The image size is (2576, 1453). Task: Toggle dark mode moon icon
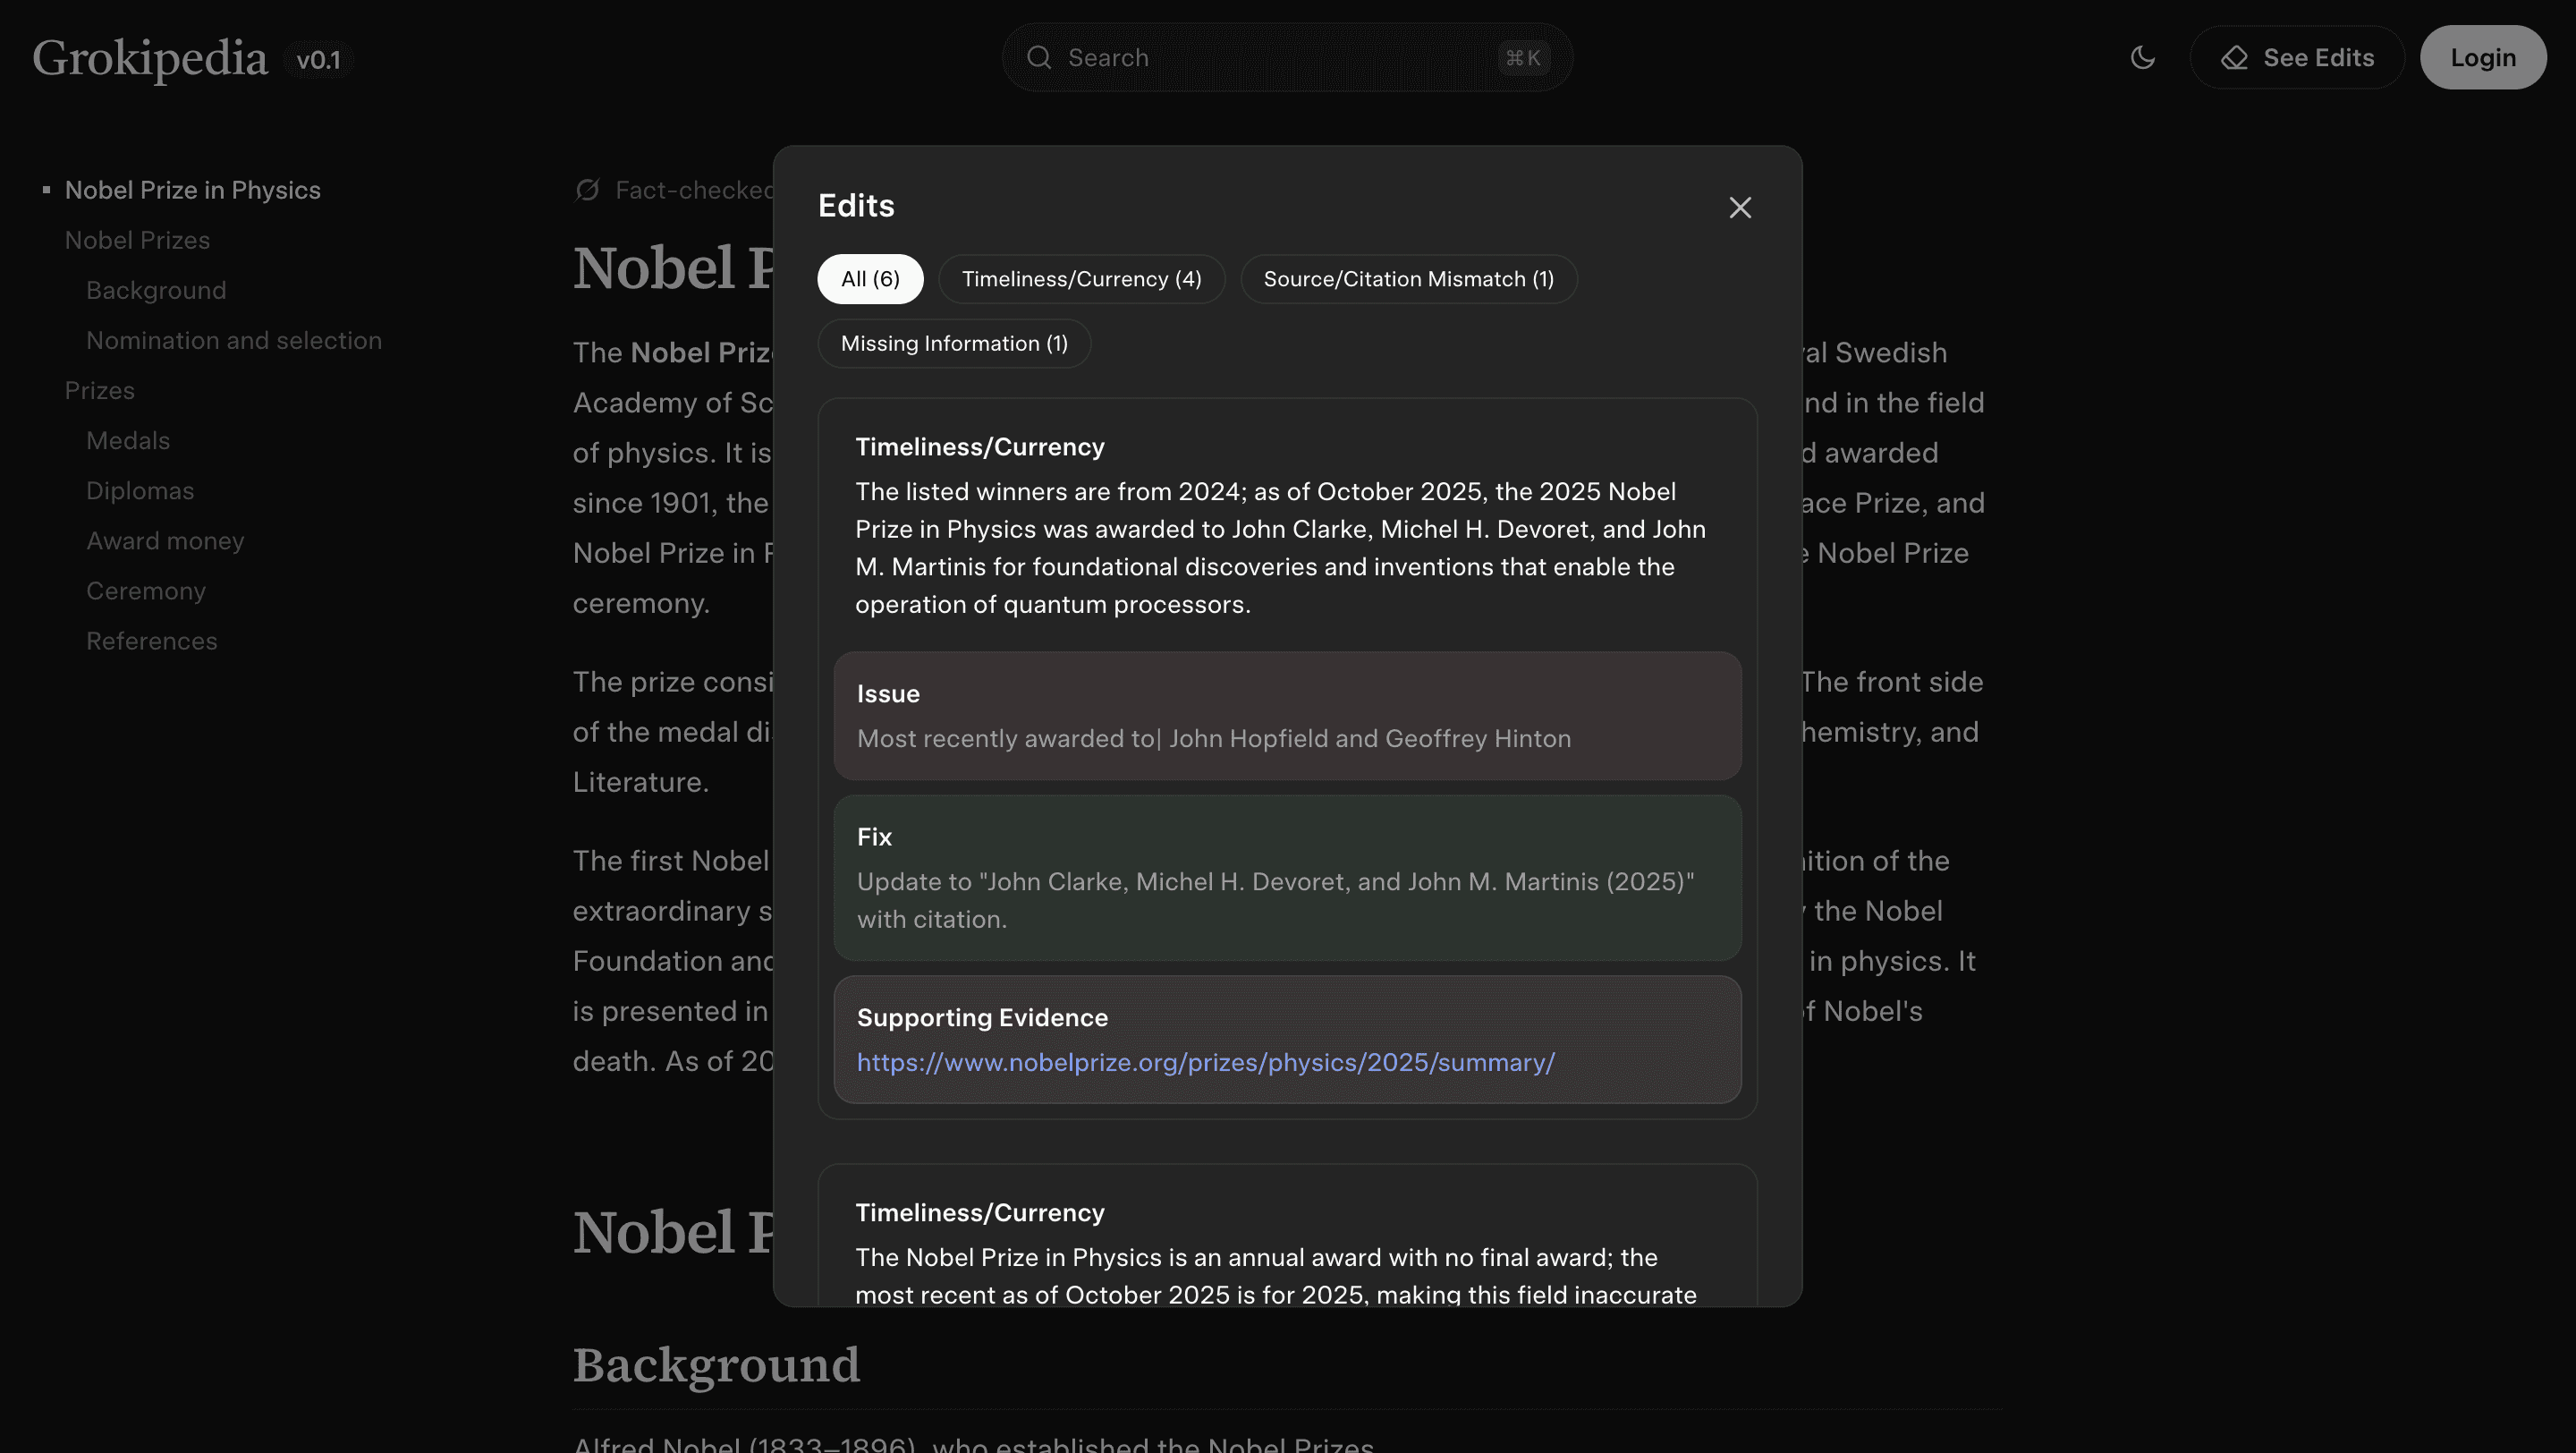click(2142, 57)
